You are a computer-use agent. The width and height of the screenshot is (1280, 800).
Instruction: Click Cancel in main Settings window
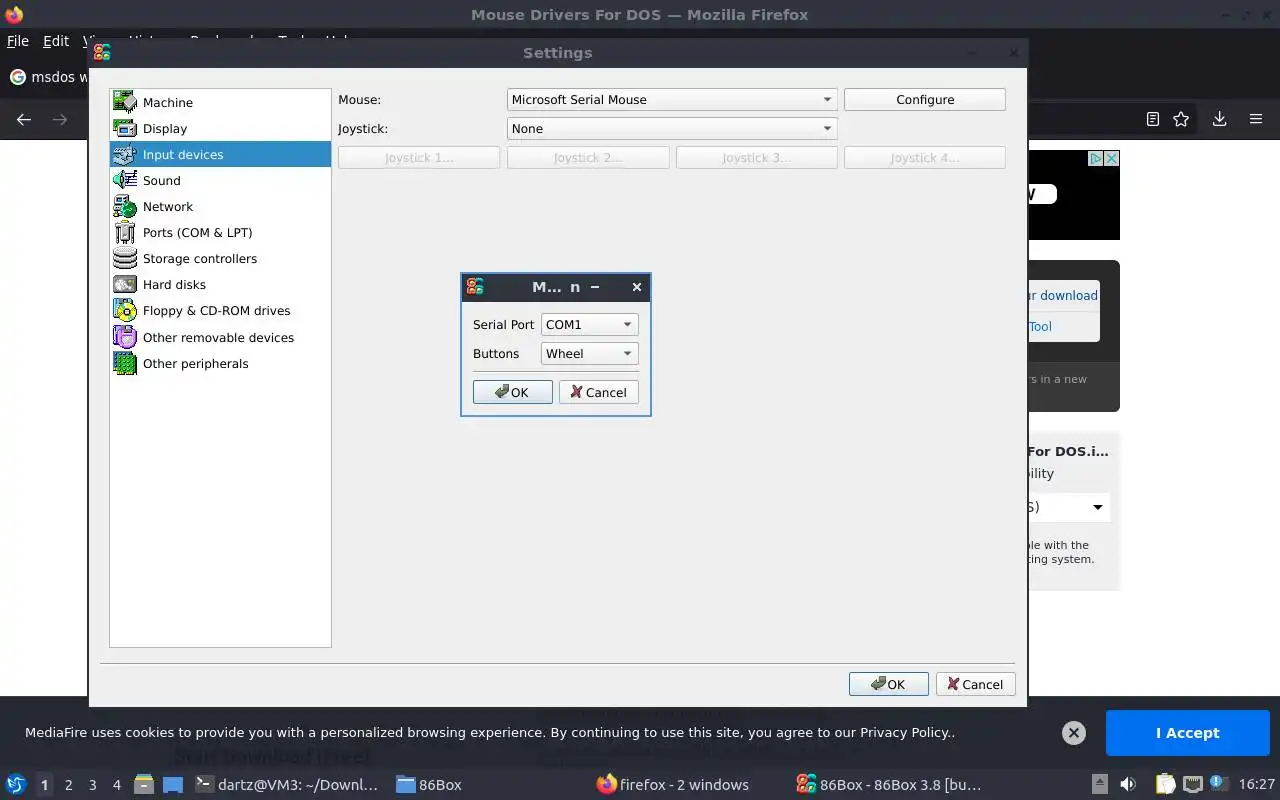[976, 684]
